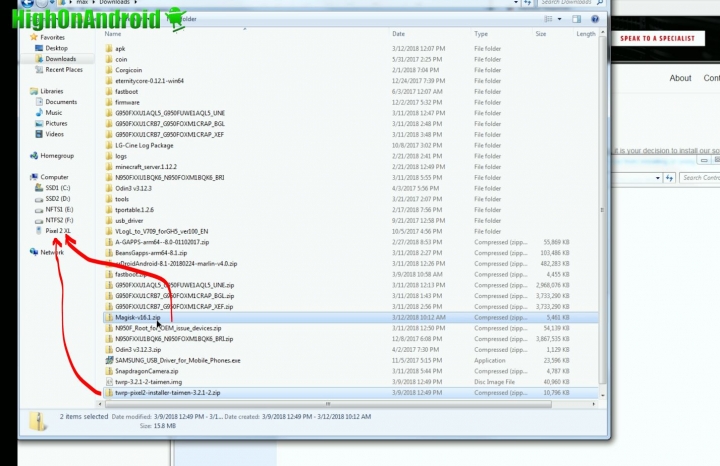Select Computer in navigation pane
Viewport: 720px width, 466px height.
[x=54, y=177]
